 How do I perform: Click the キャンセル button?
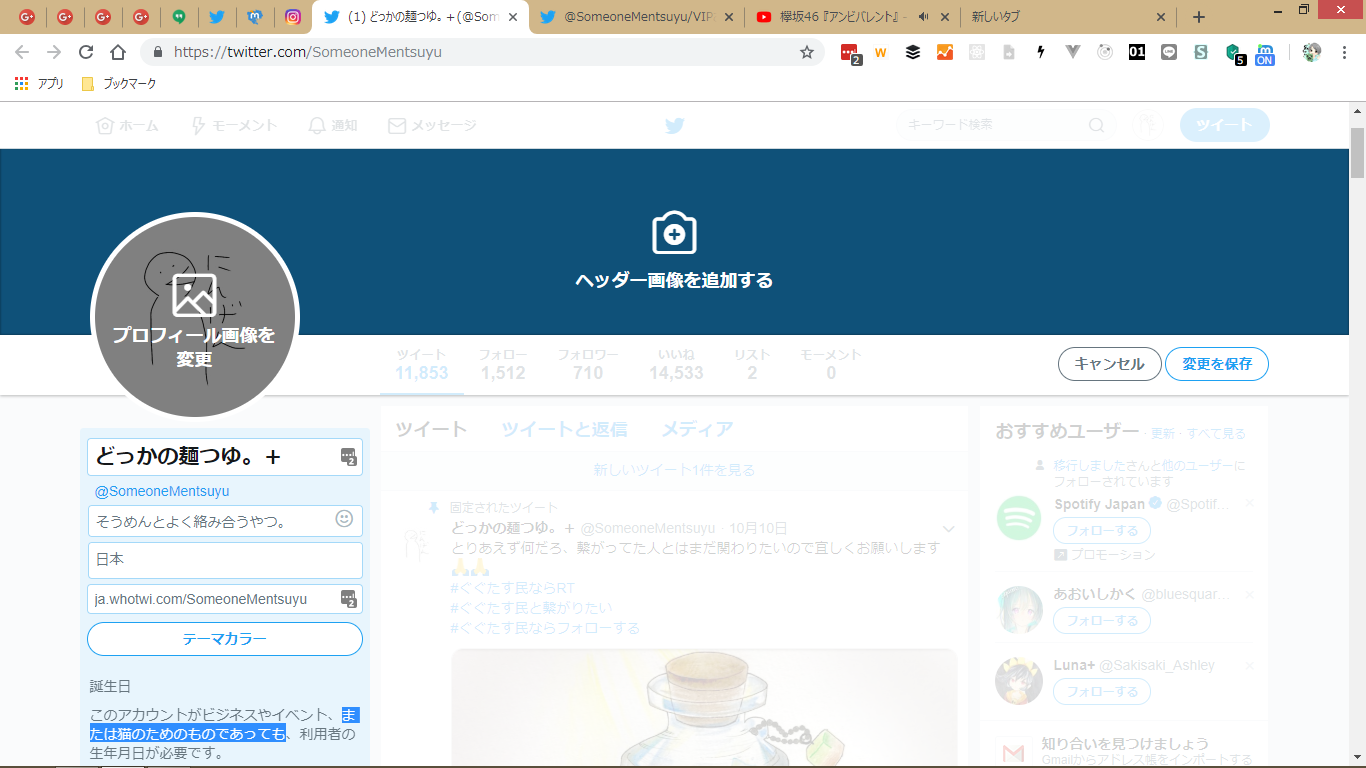pos(1109,364)
